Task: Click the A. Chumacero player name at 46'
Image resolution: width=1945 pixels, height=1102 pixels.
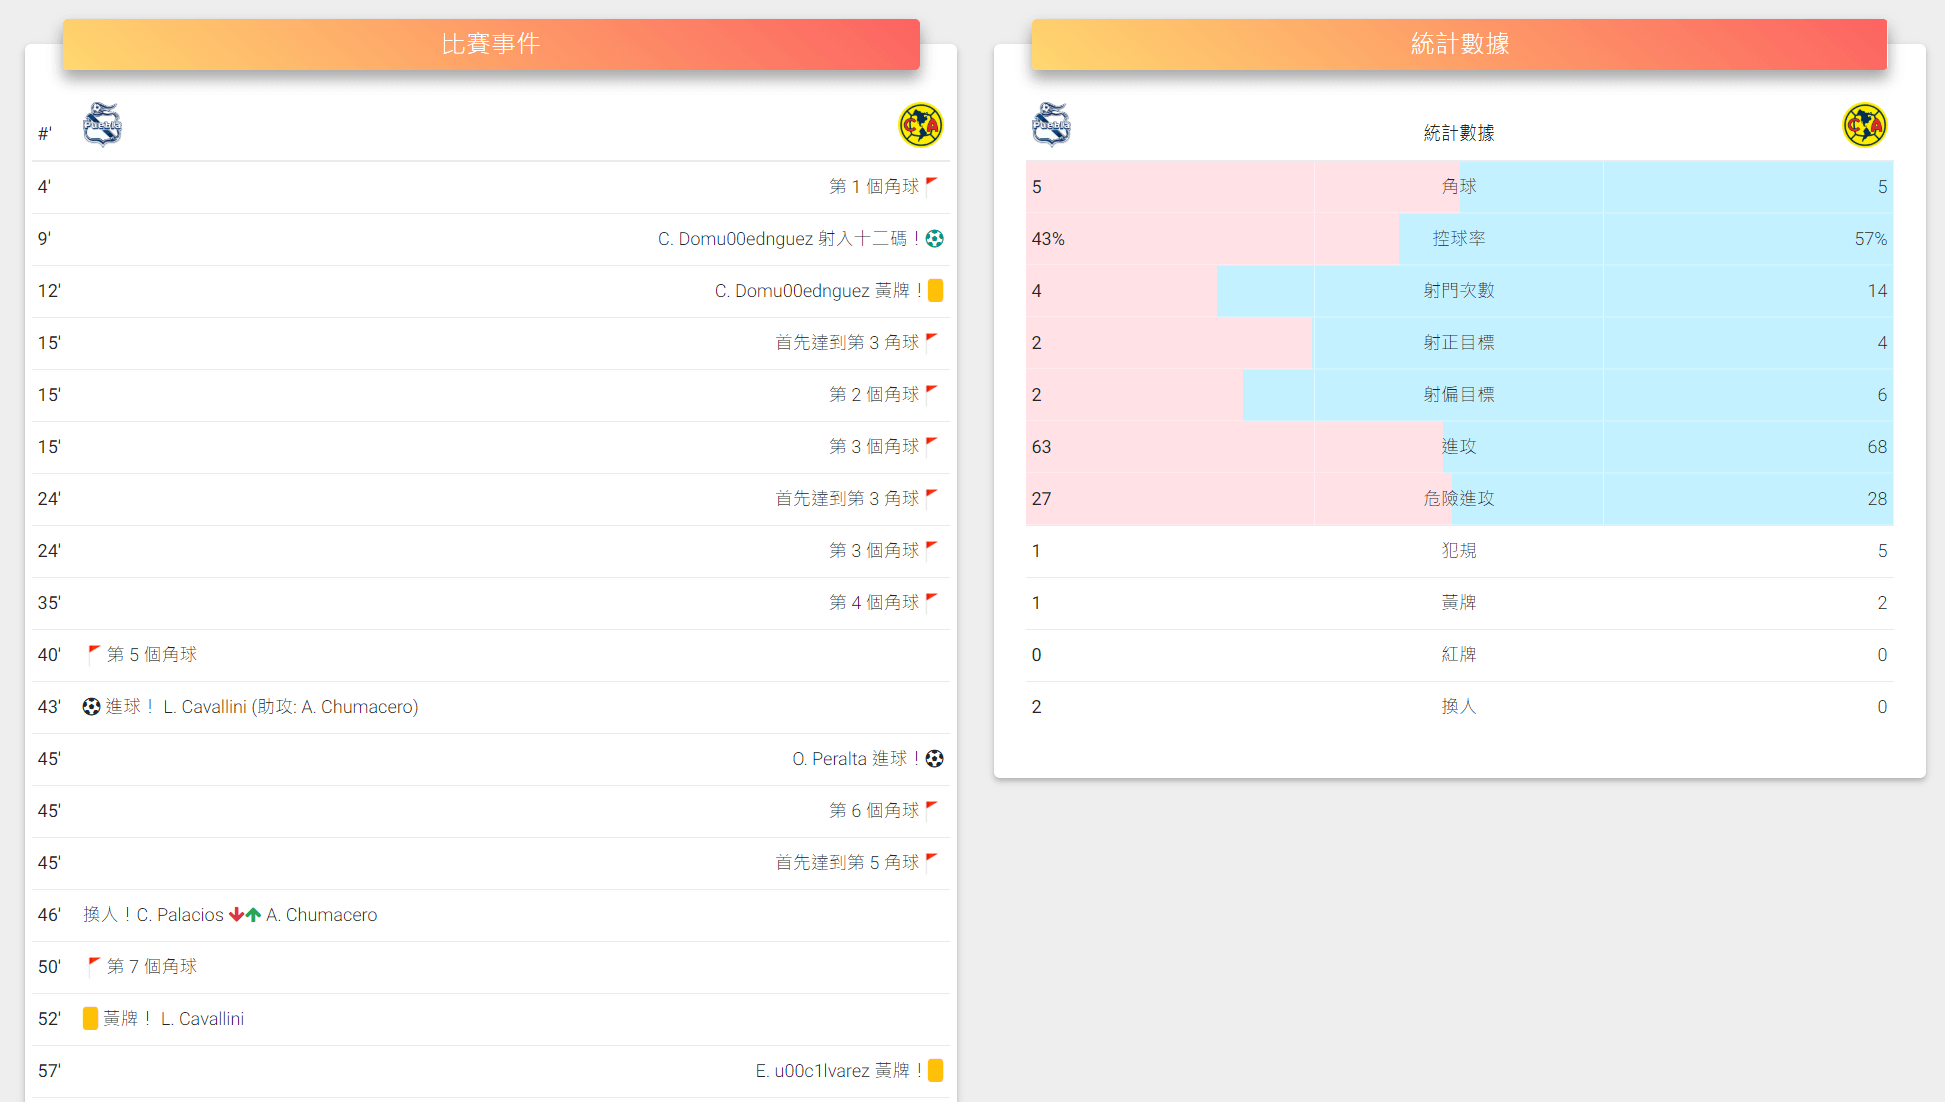Action: click(x=321, y=914)
